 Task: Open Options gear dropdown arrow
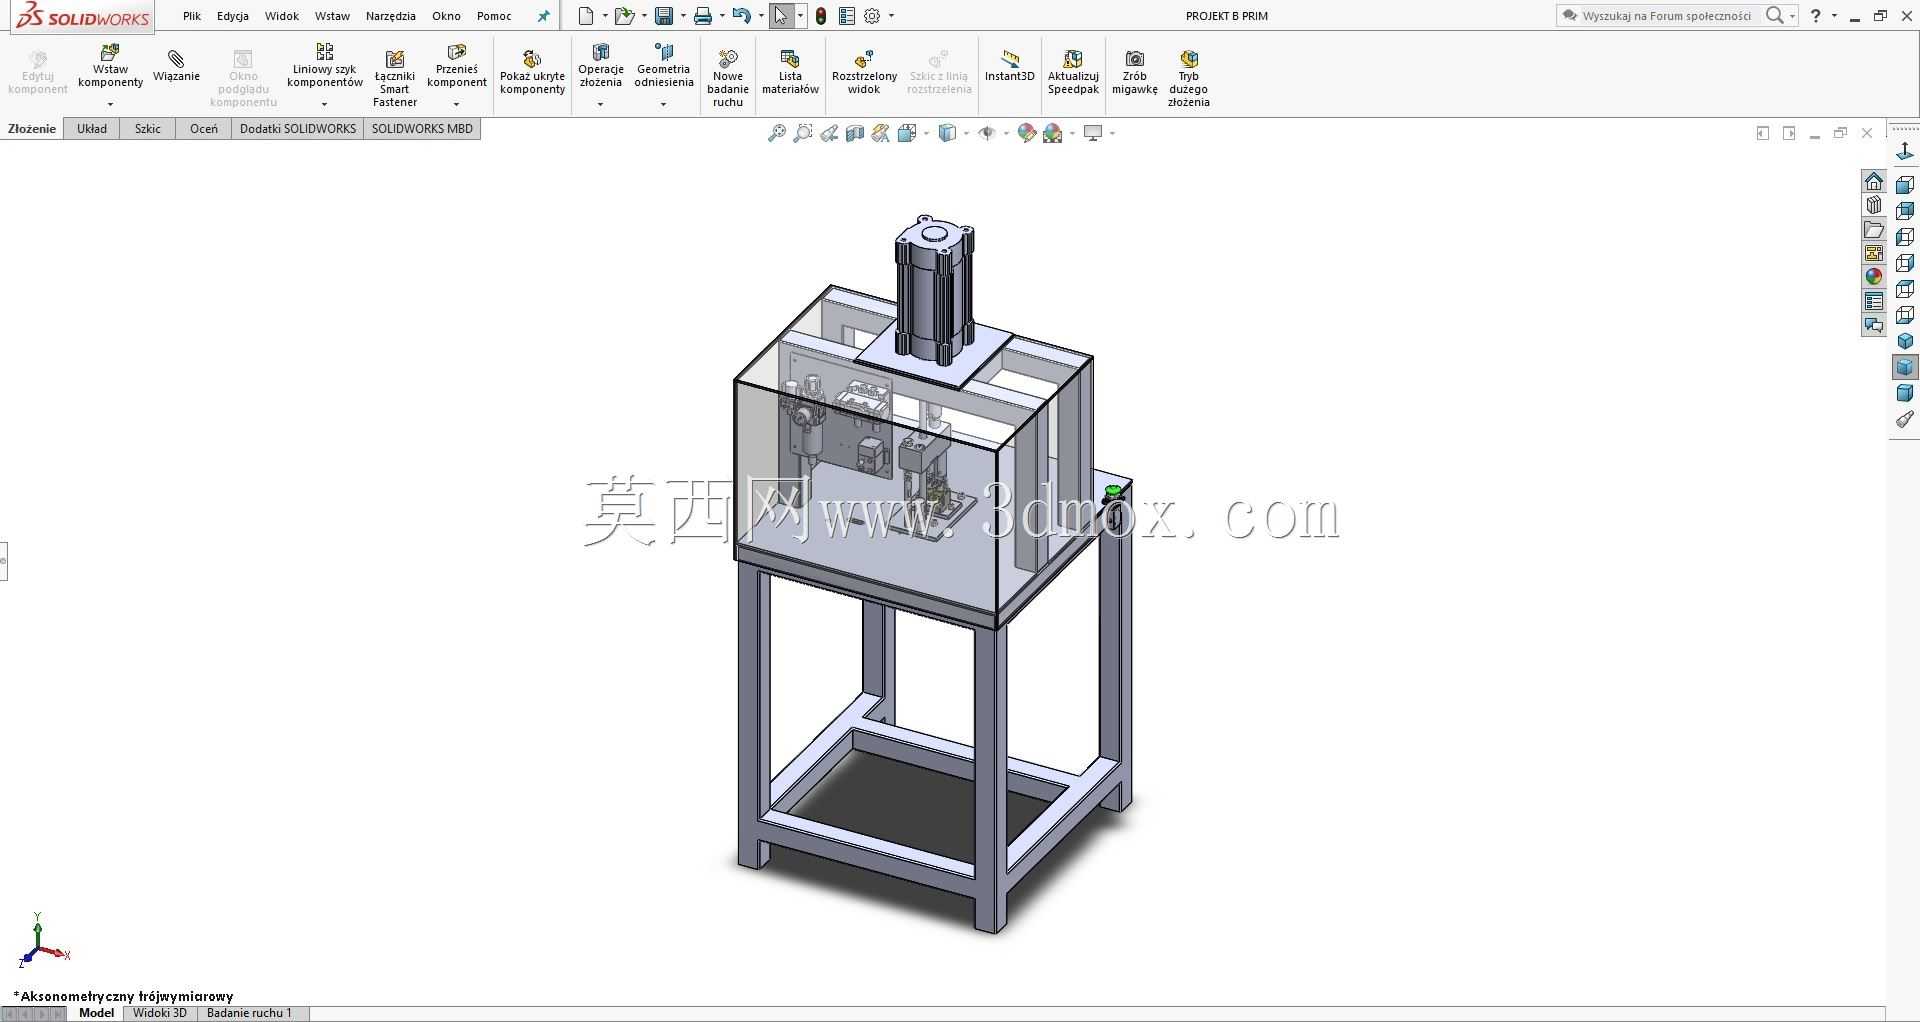click(x=891, y=16)
